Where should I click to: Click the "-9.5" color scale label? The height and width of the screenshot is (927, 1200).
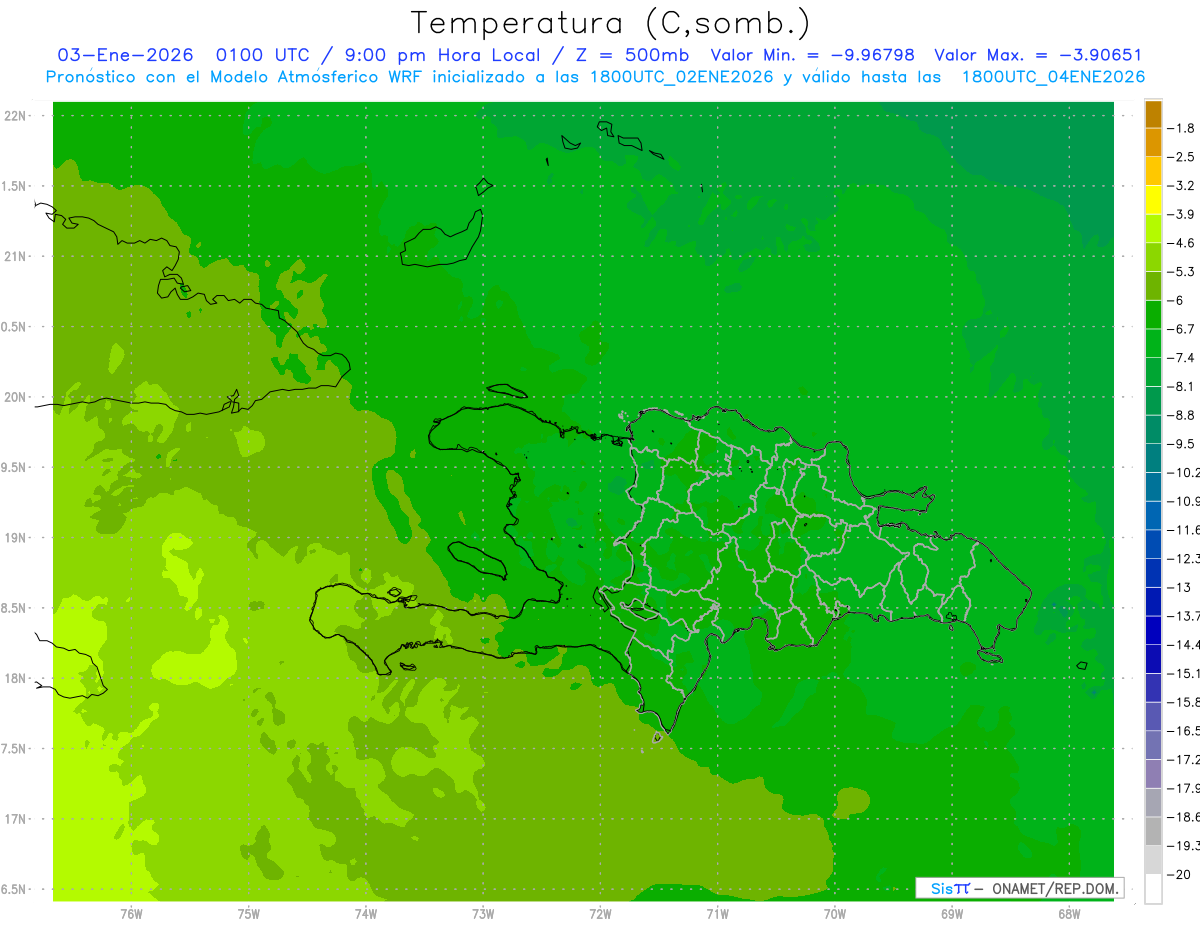(1182, 444)
